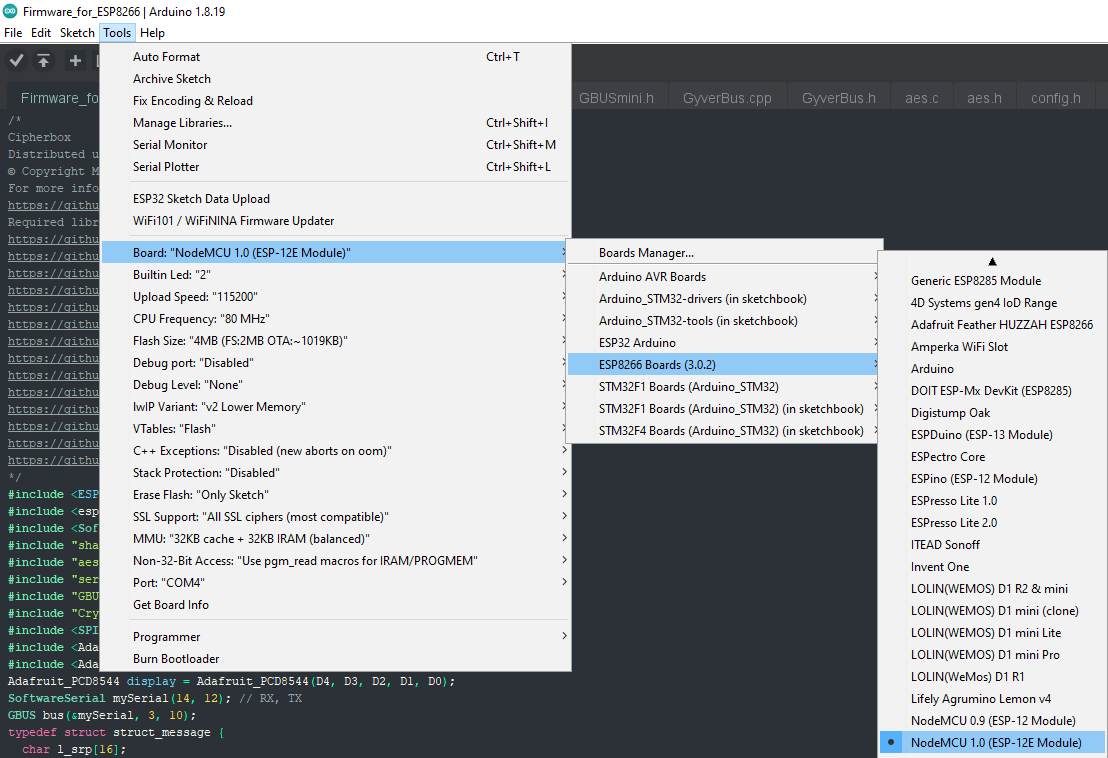Select NodeMCU 1.0 (ESP-12E Module) radio item
This screenshot has width=1108, height=758.
pyautogui.click(x=992, y=742)
